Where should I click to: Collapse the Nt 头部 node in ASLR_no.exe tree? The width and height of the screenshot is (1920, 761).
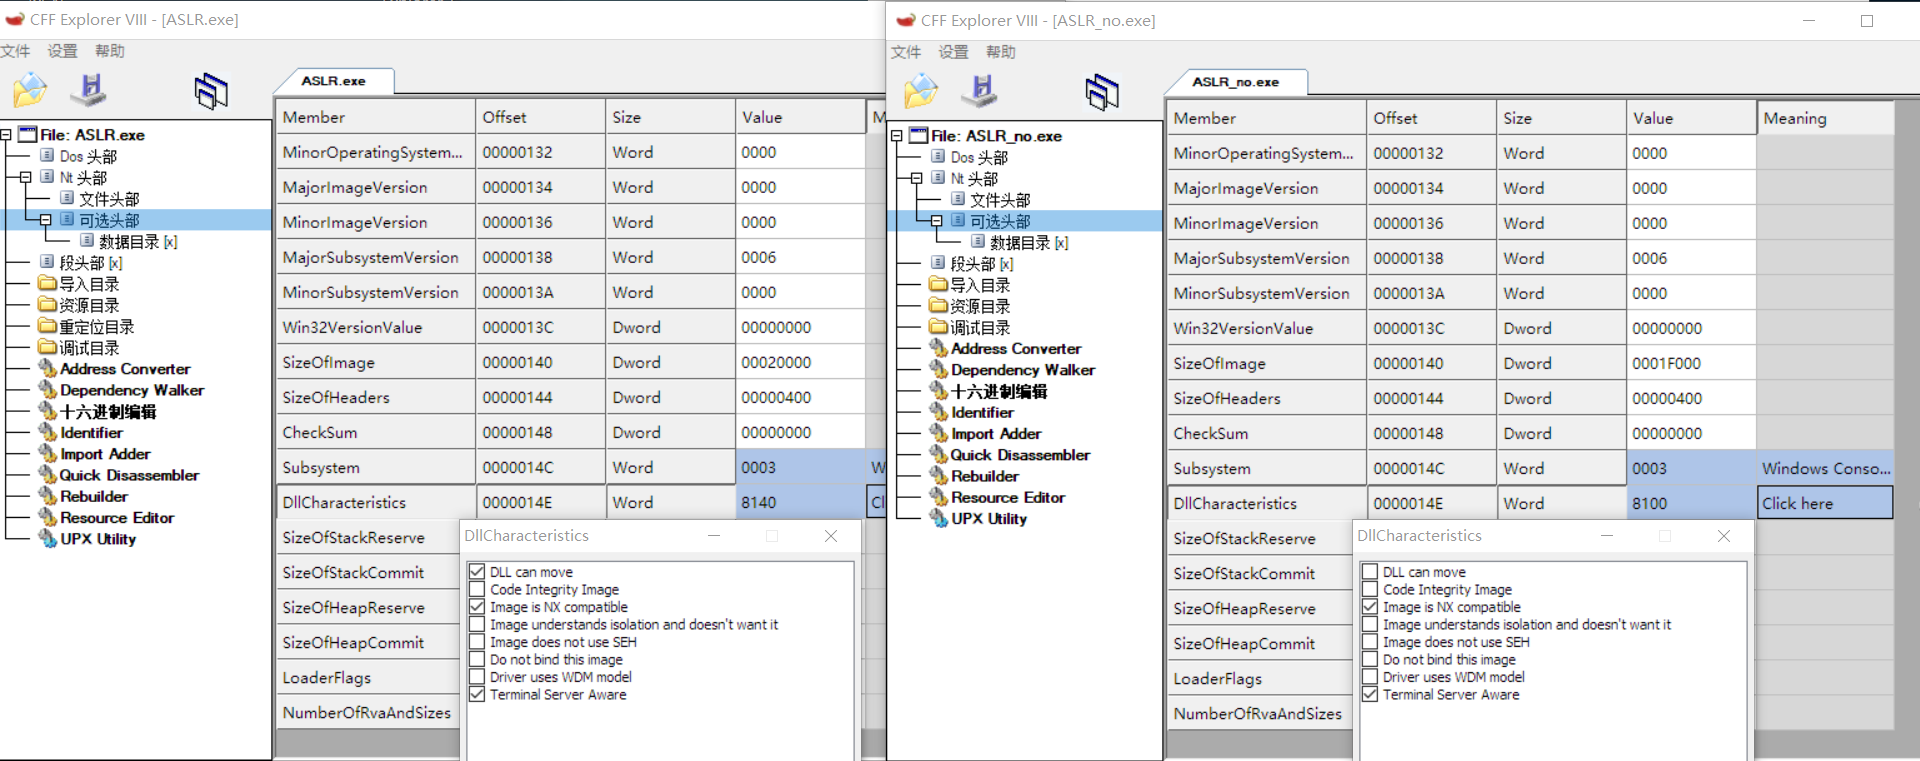point(917,178)
